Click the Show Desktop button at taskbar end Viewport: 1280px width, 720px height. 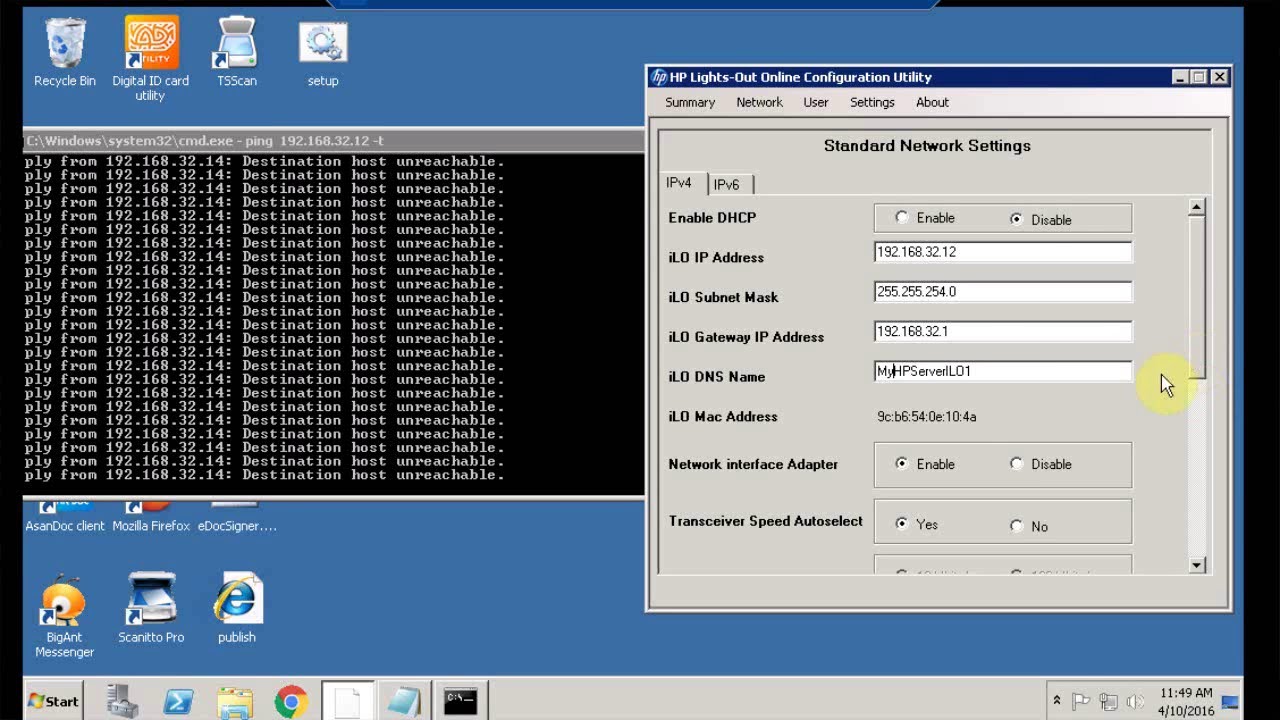click(x=1231, y=701)
